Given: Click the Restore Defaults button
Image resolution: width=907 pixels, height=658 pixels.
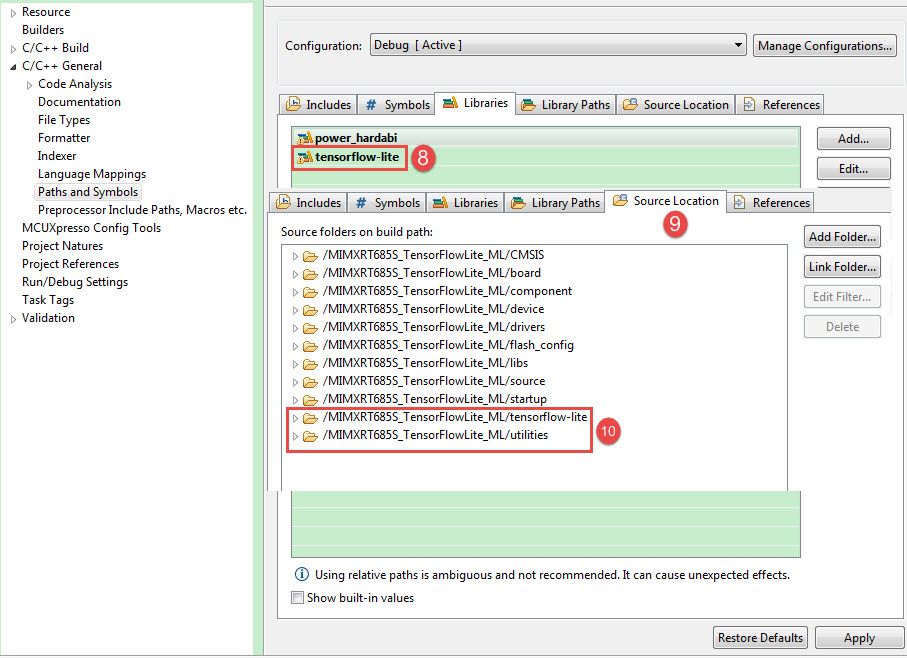Looking at the screenshot, I should (x=760, y=638).
